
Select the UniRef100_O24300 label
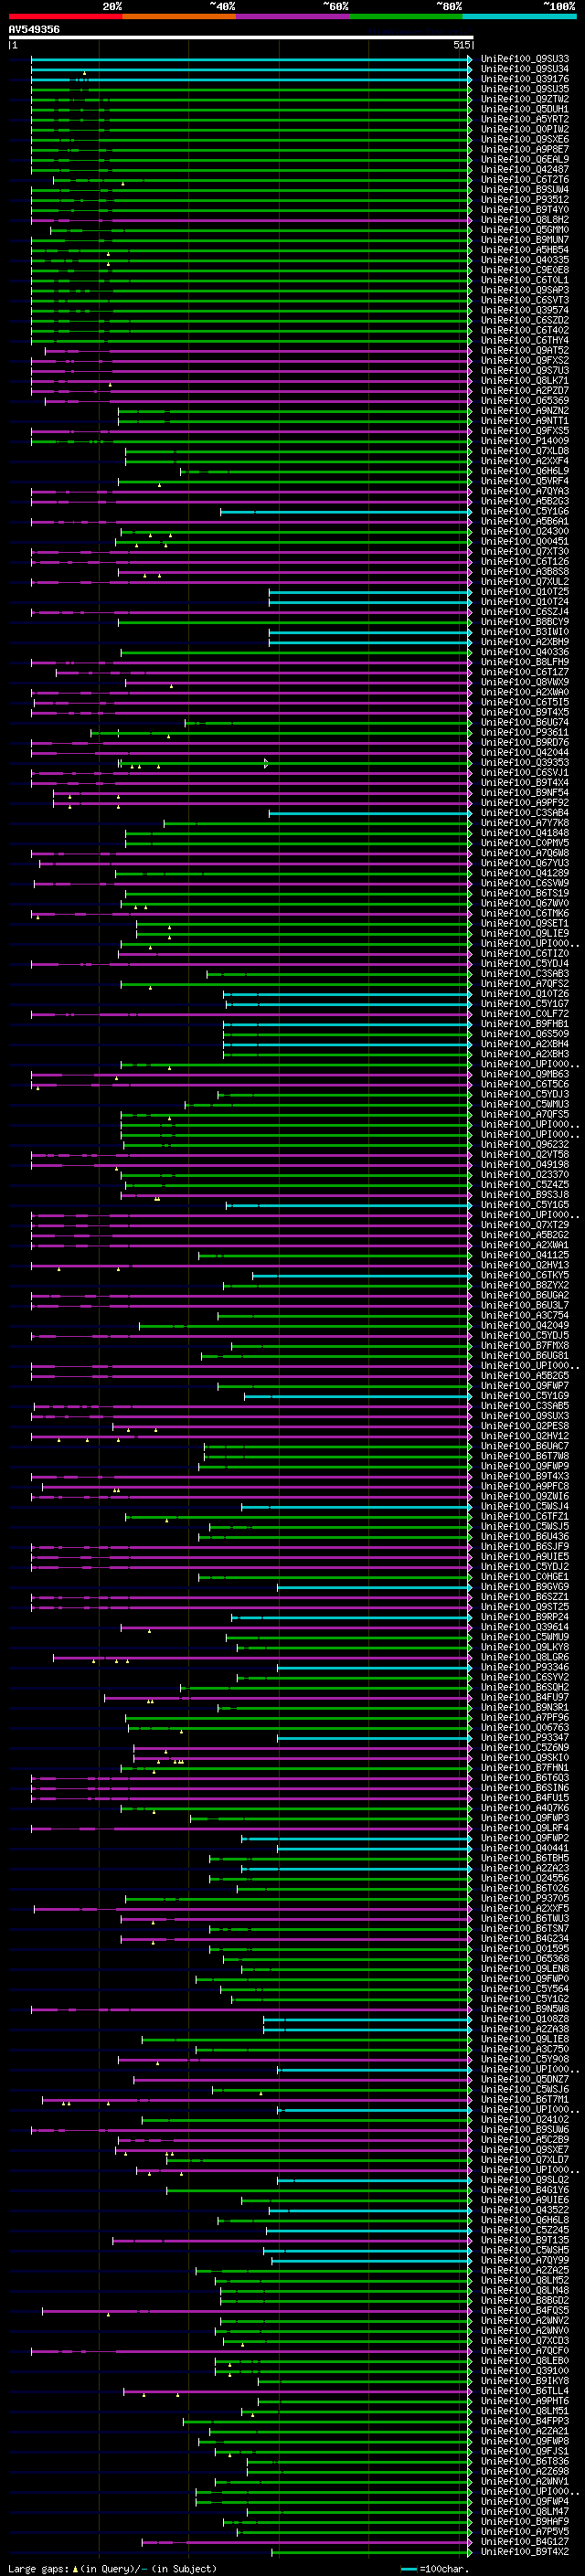524,531
